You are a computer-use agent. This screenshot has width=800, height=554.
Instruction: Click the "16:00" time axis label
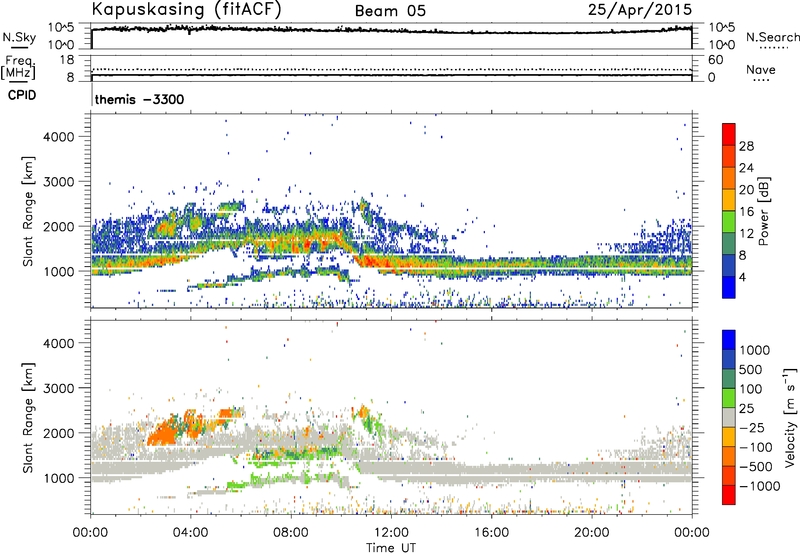(x=491, y=533)
